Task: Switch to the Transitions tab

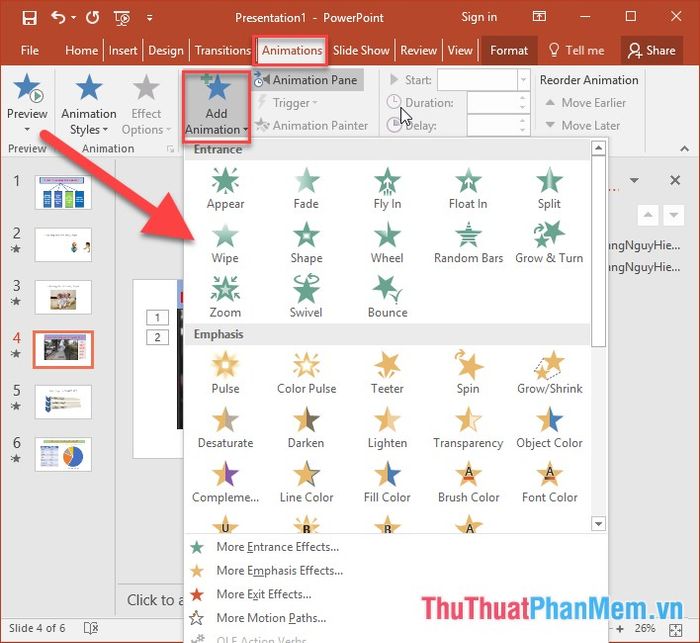Action: (223, 50)
